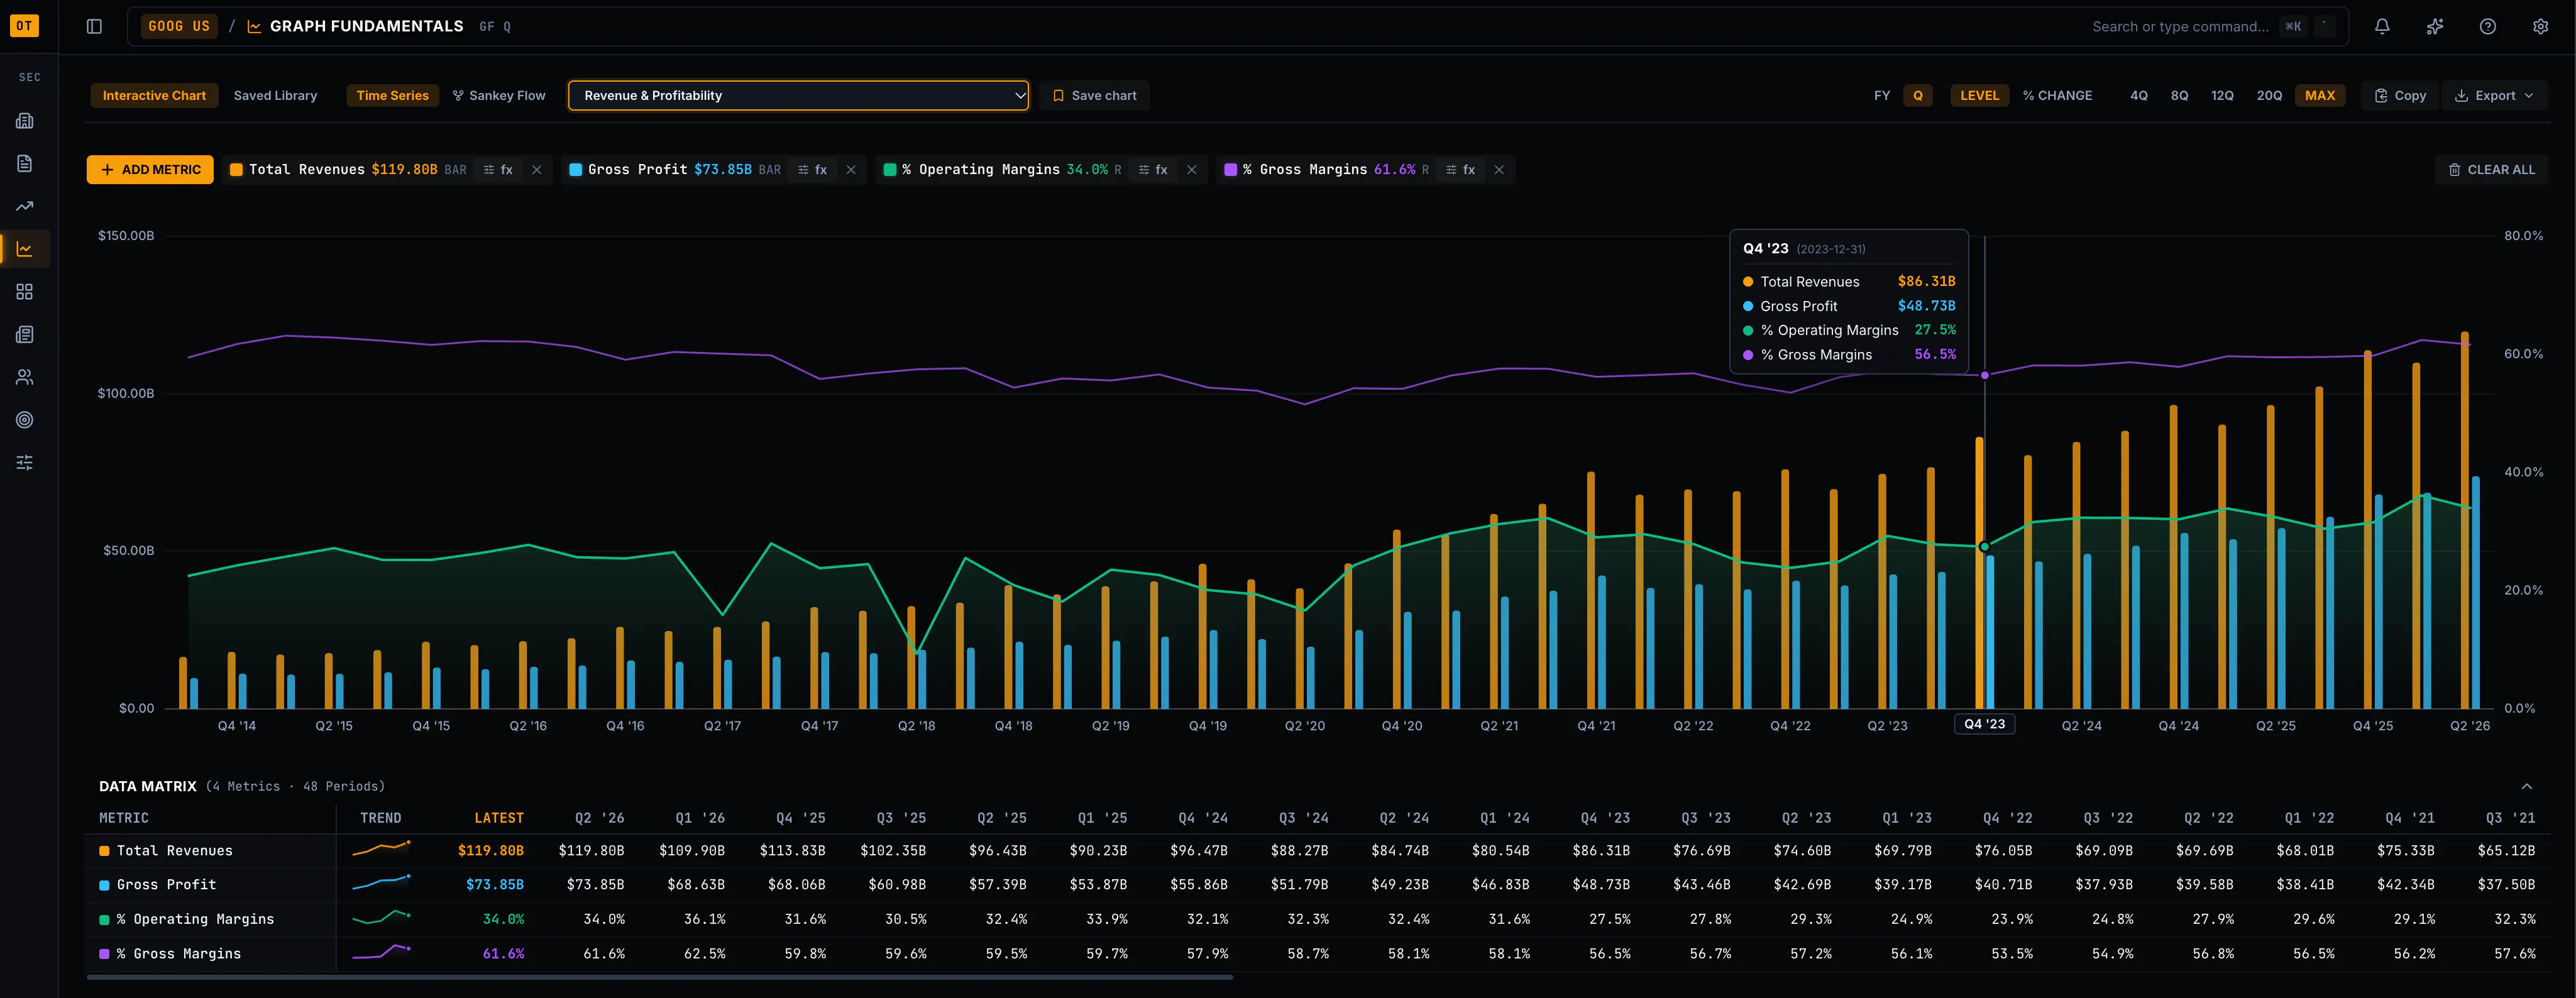Screen dimensions: 2576x998
Task: Select LEVEL display mode
Action: (1979, 96)
